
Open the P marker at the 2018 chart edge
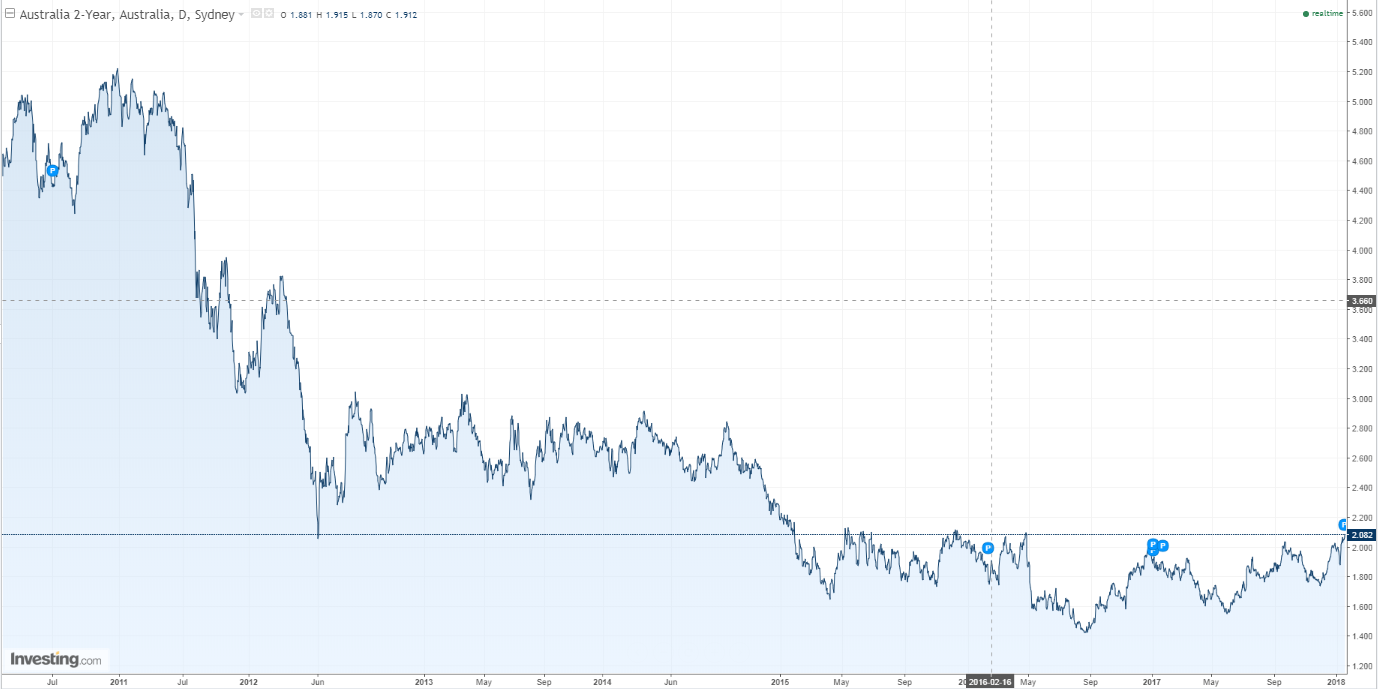coord(1343,524)
